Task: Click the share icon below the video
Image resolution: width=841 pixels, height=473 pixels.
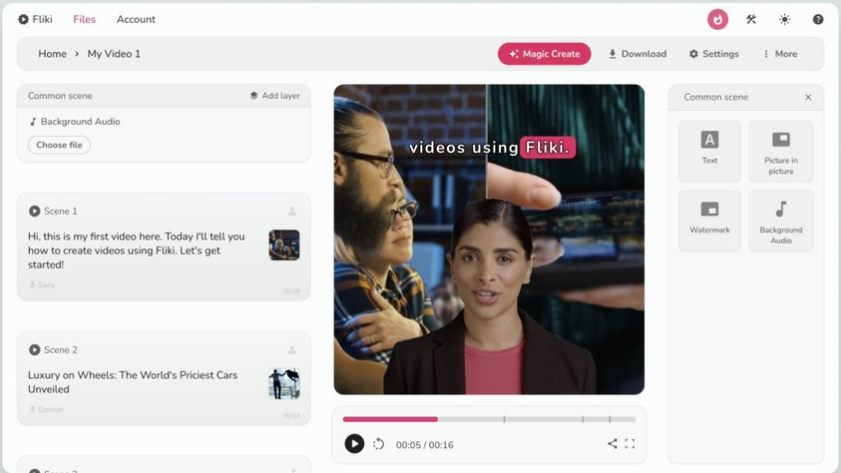Action: (612, 444)
